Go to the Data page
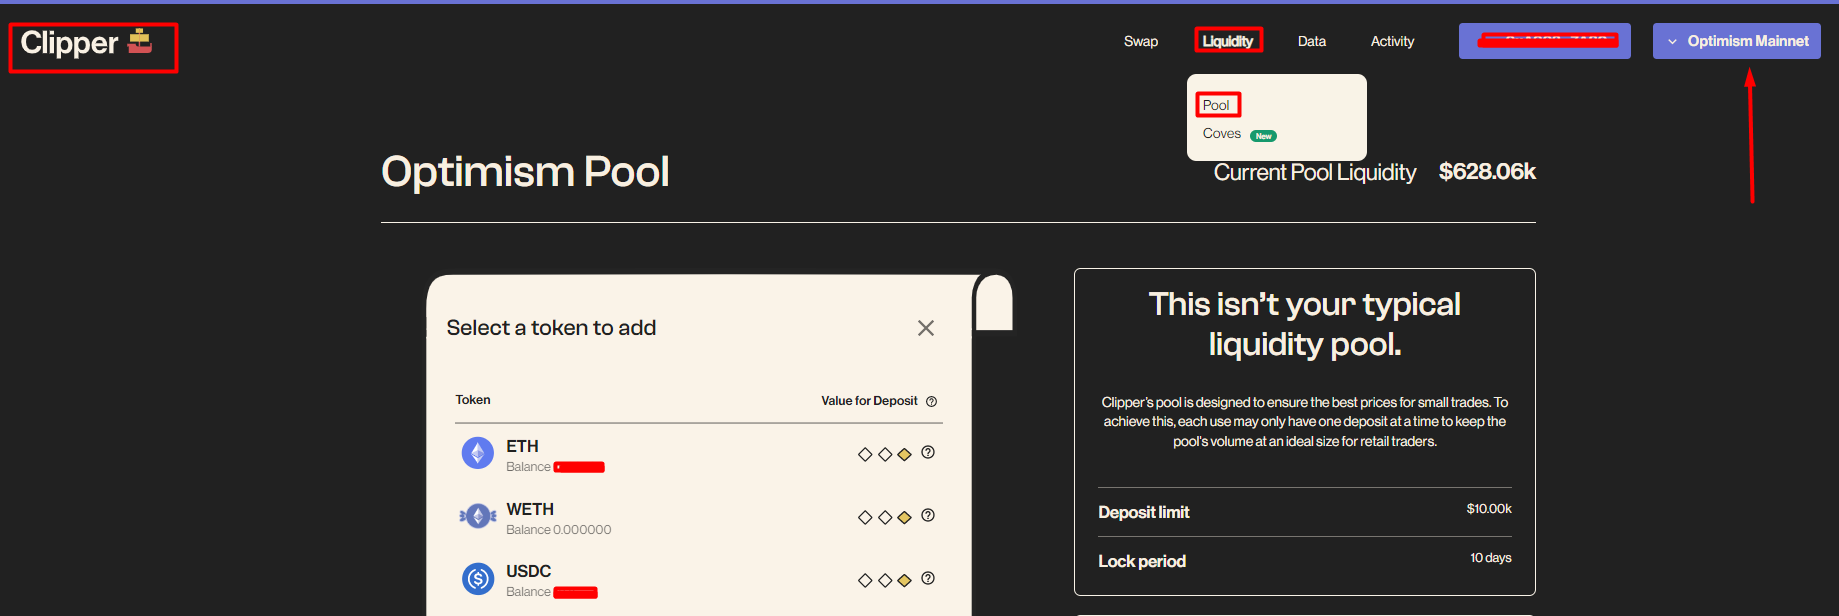1839x616 pixels. [1311, 41]
